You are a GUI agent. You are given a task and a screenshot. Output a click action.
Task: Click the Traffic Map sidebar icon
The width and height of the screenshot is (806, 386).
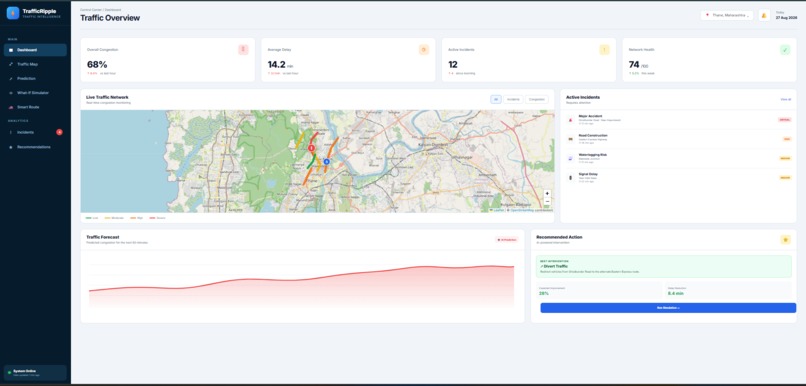[11, 64]
